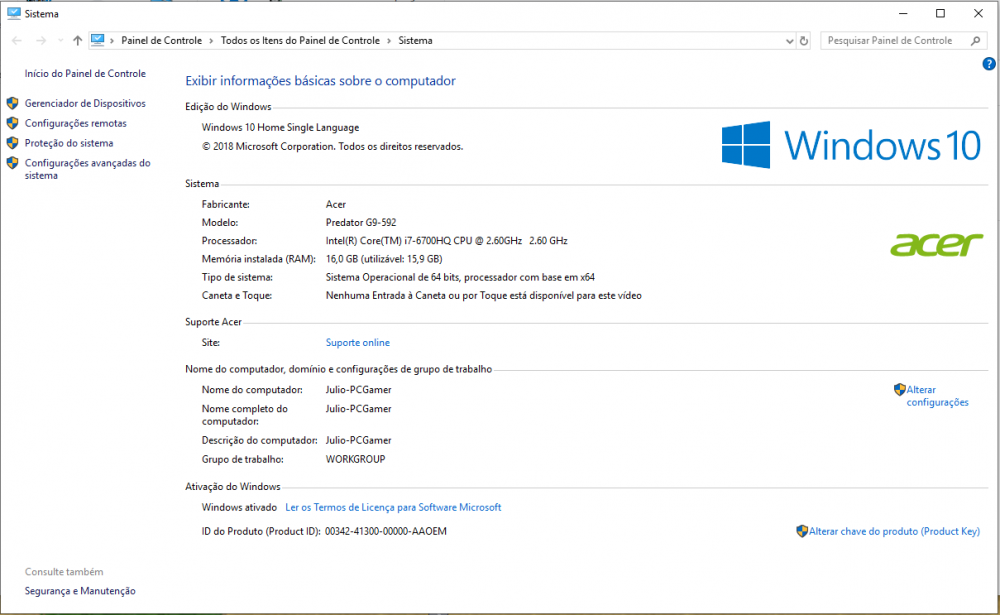
Task: Click the magnifier icon in search box
Action: pos(975,41)
